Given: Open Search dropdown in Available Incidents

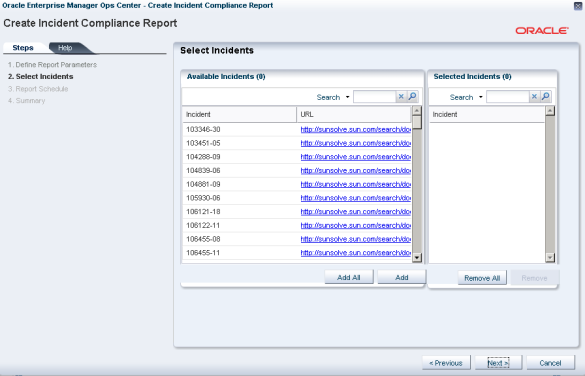Looking at the screenshot, I should click(x=347, y=97).
